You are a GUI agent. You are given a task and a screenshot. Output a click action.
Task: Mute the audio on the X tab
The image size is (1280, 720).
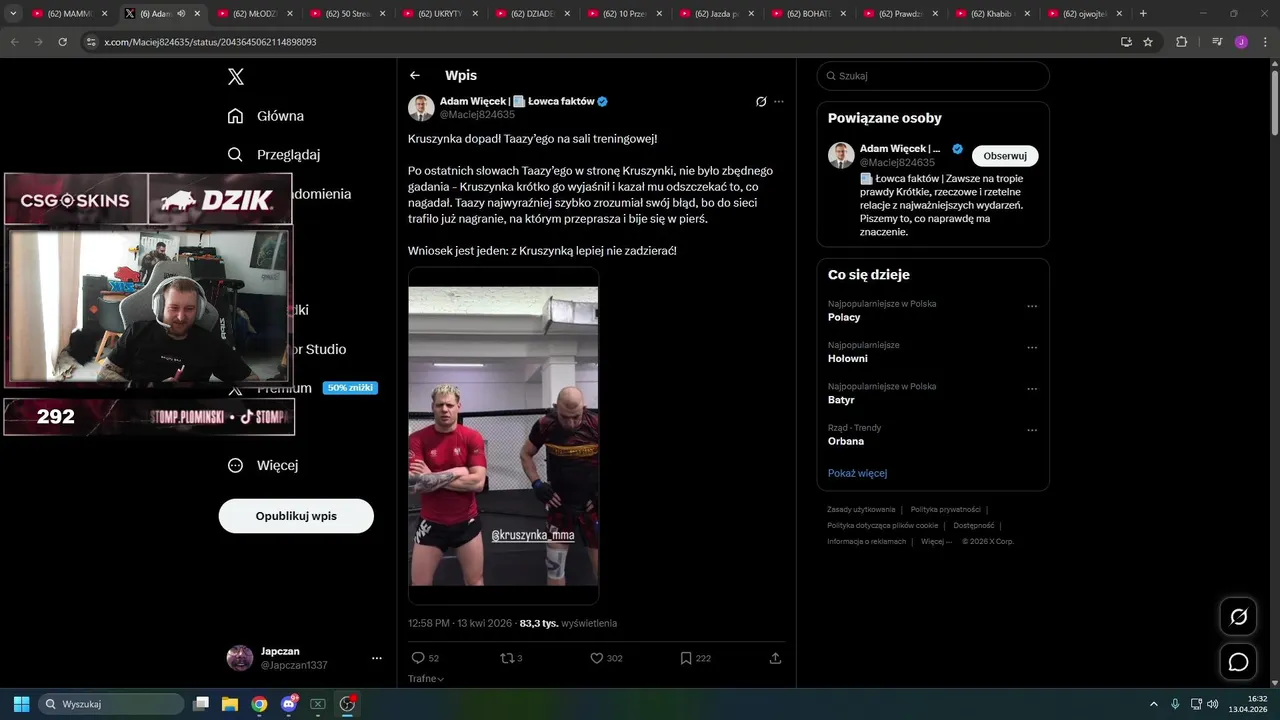coord(181,14)
